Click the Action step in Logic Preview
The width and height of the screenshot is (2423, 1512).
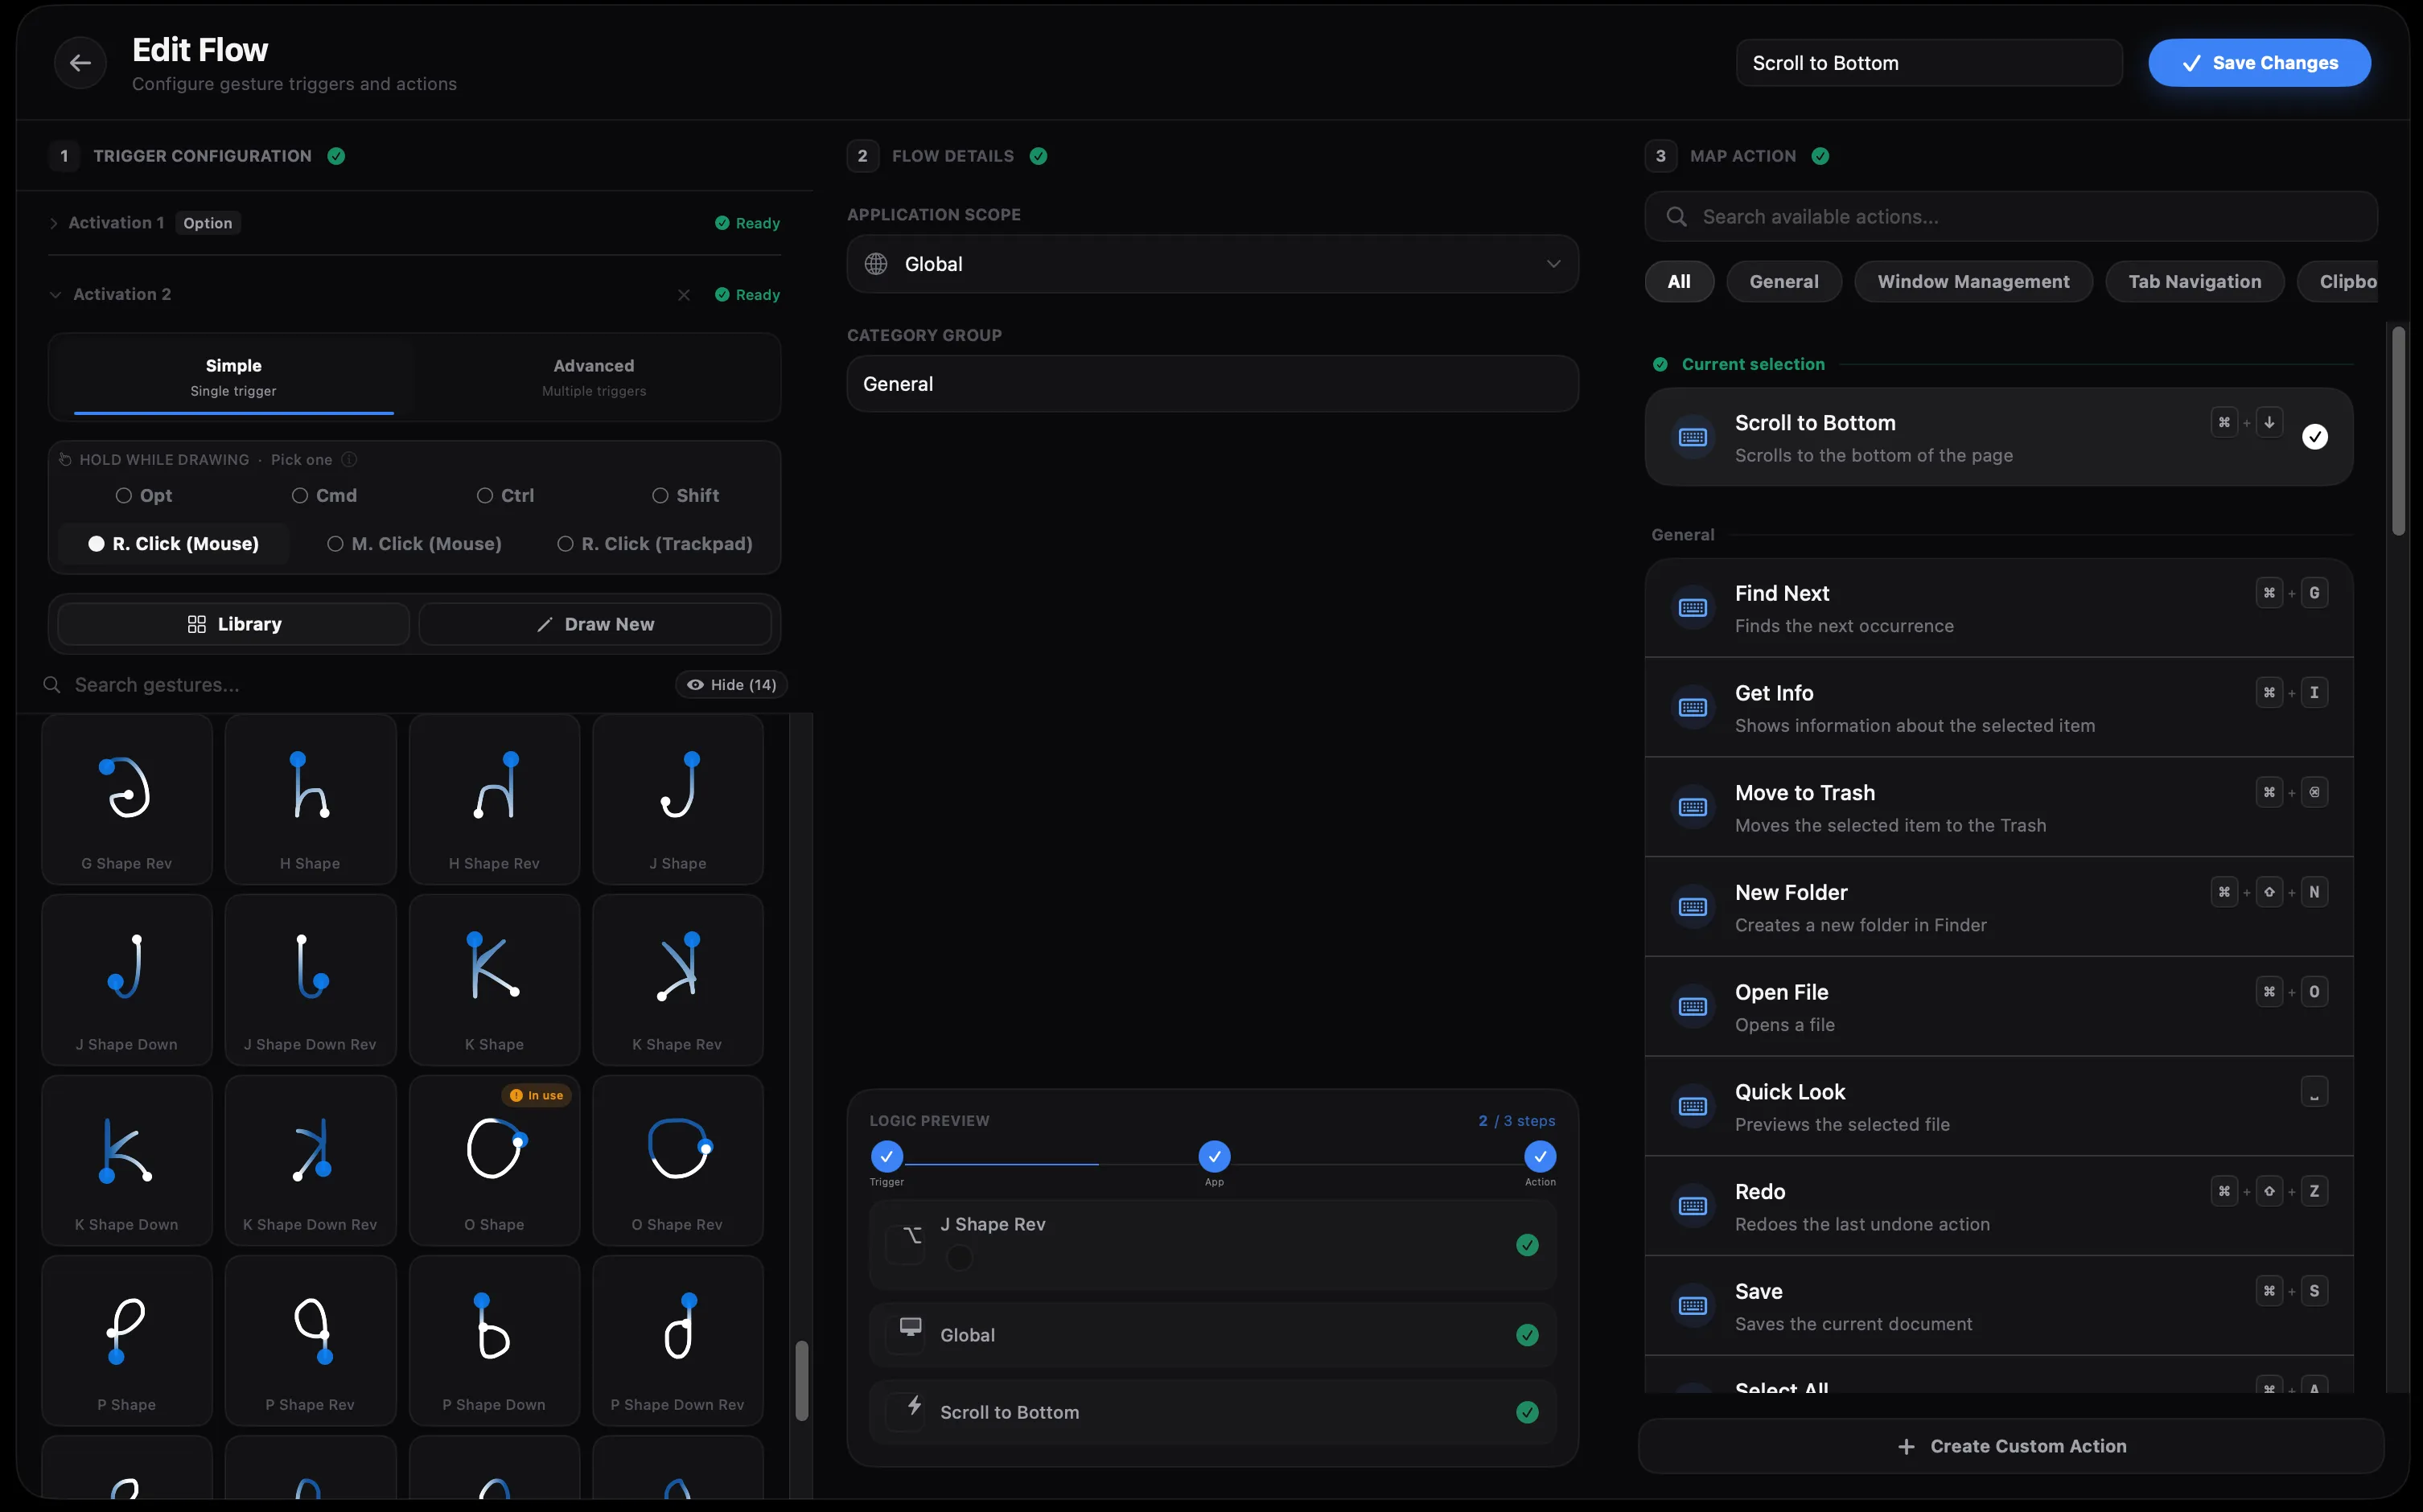point(1540,1157)
